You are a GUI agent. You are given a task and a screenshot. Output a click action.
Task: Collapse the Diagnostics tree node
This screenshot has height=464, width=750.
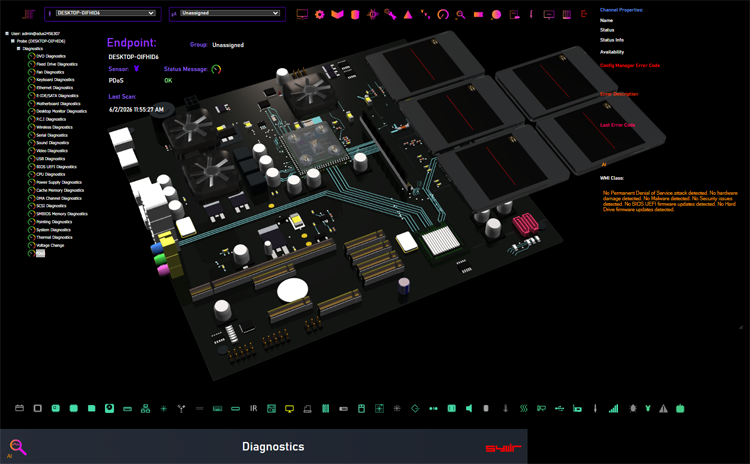19,48
